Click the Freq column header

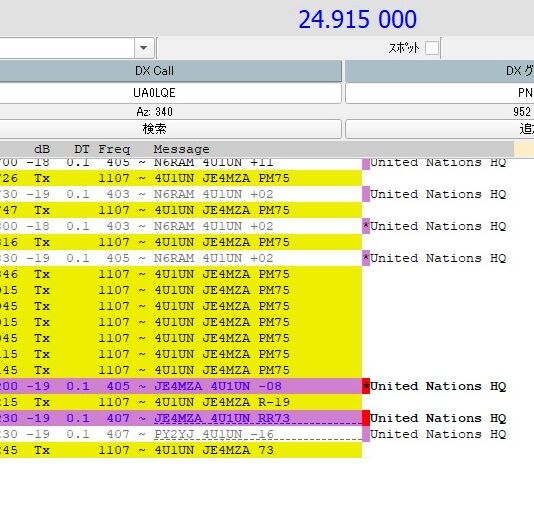[114, 149]
